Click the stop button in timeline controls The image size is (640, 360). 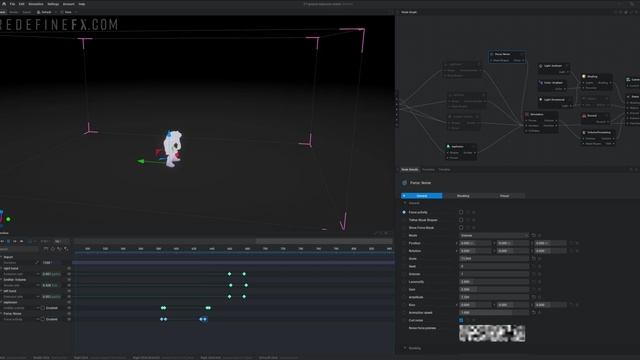9,241
